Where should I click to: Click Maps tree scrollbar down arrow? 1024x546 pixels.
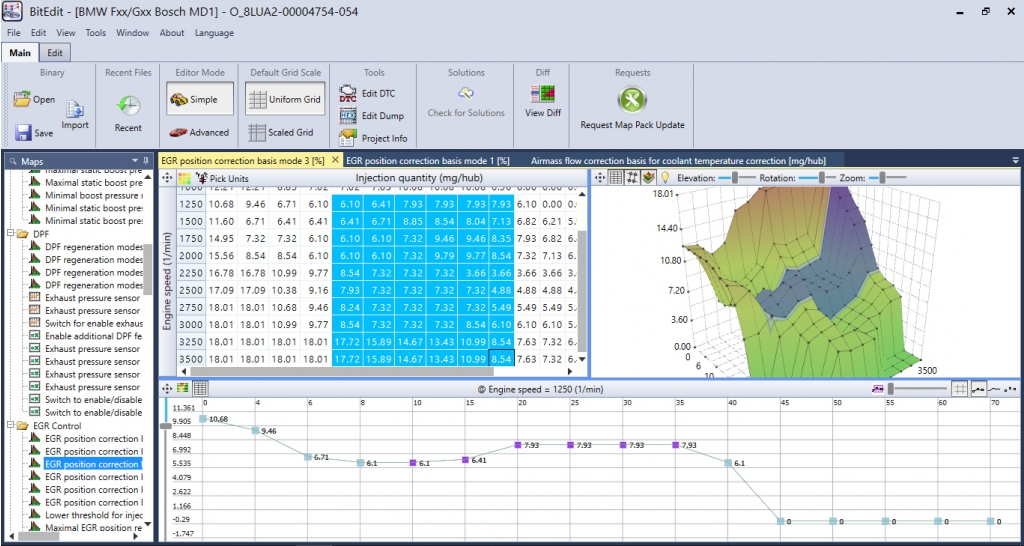click(x=147, y=524)
